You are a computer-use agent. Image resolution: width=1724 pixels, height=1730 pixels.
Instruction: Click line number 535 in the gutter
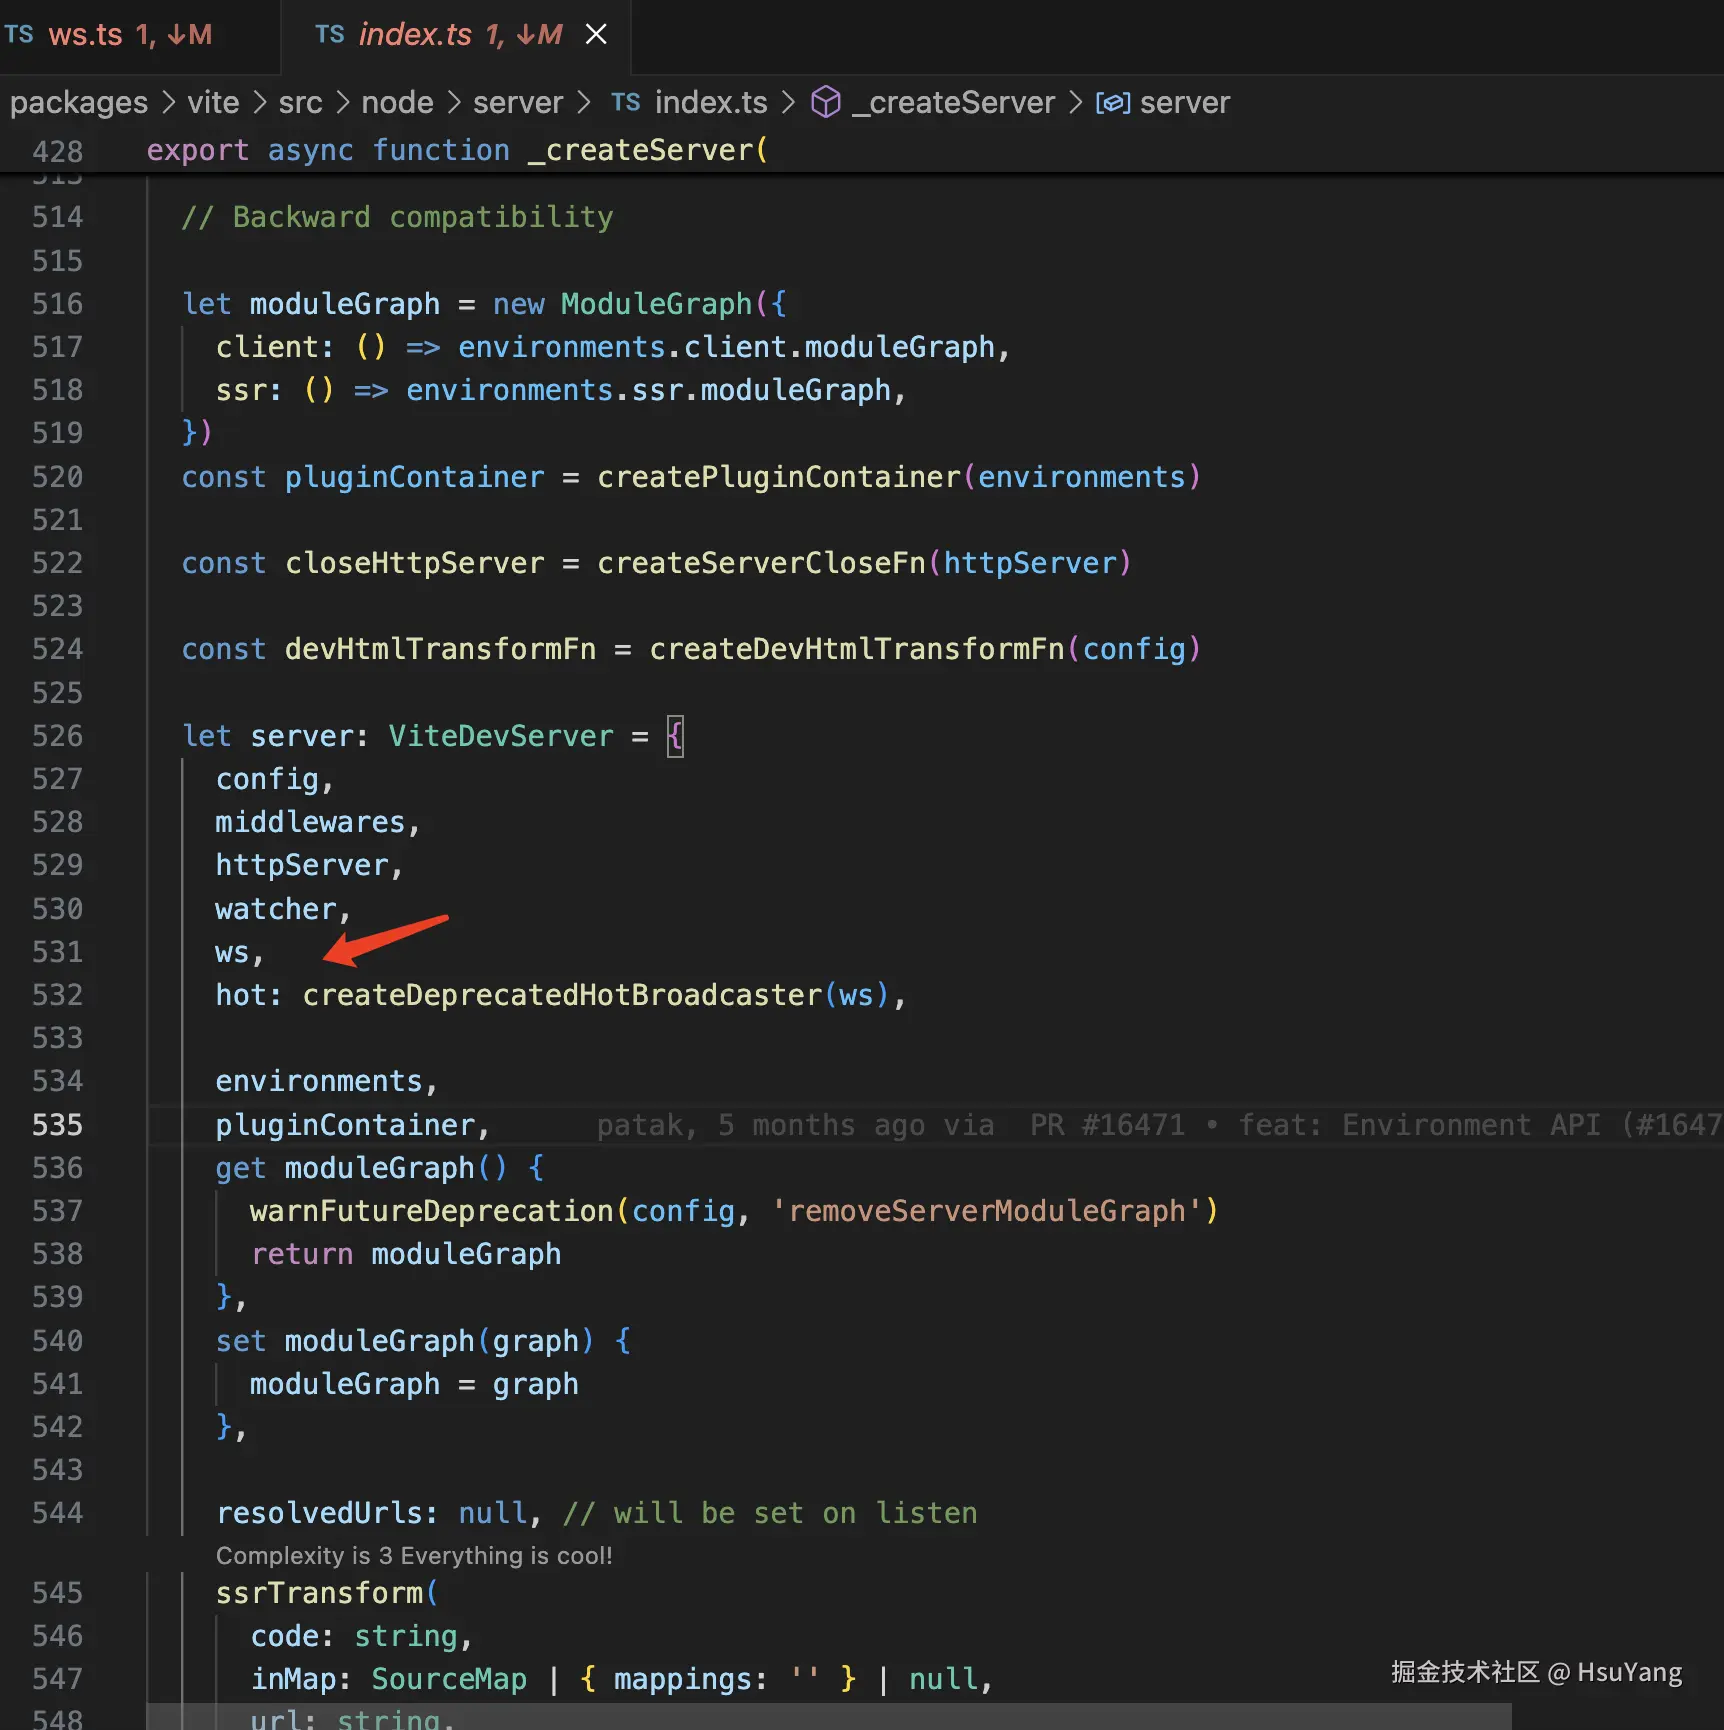(57, 1125)
